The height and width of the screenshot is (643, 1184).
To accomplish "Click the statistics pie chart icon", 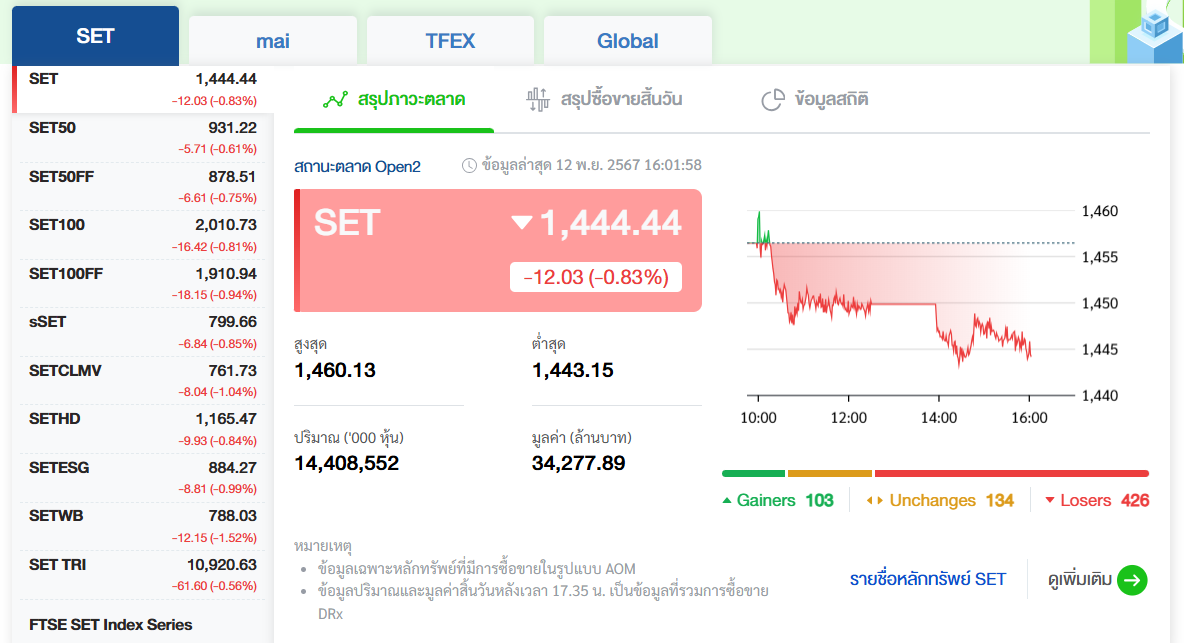I will pyautogui.click(x=772, y=100).
